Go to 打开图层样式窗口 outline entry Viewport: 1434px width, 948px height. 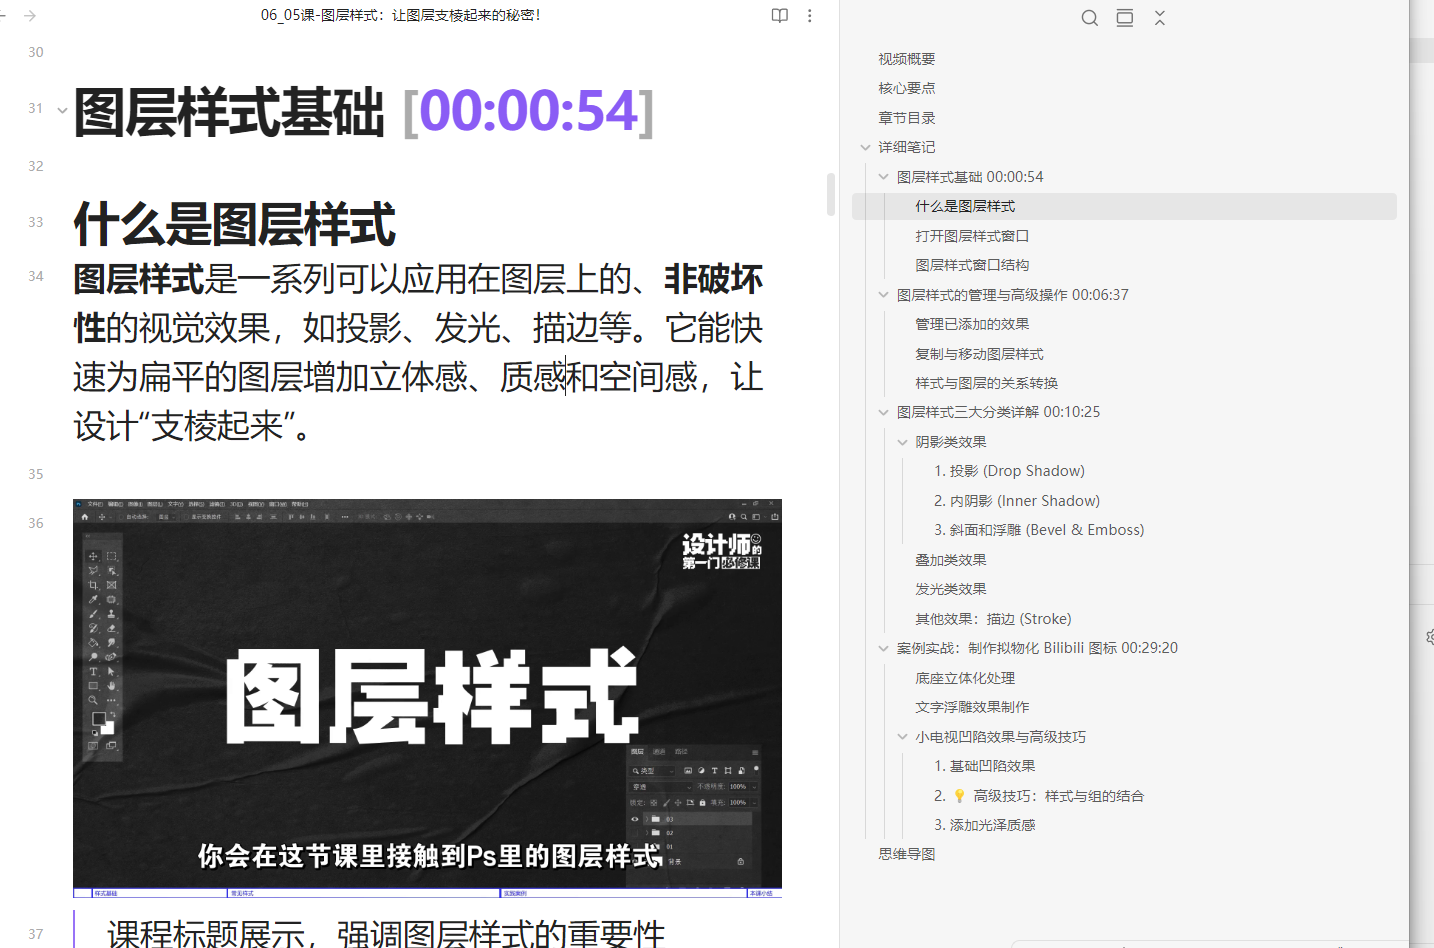[x=972, y=236]
